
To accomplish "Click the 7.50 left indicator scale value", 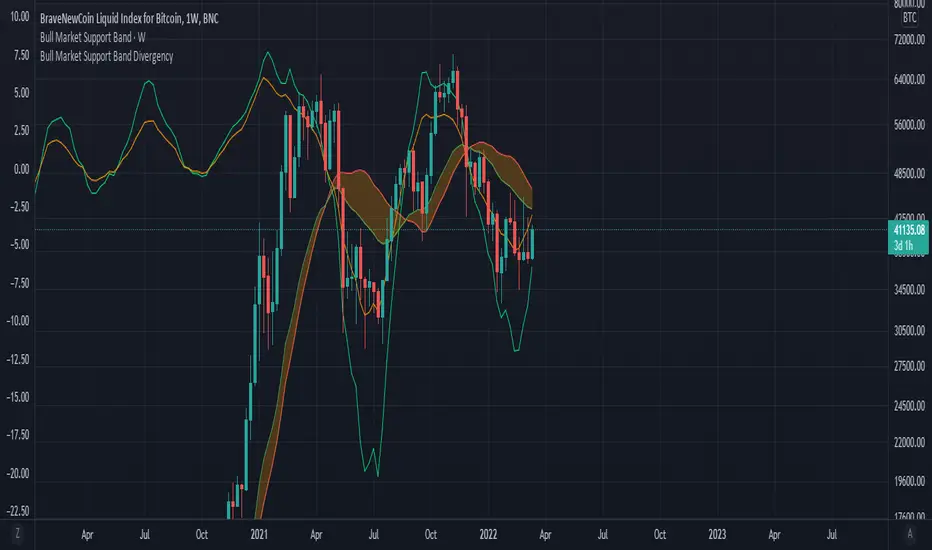I will [21, 55].
